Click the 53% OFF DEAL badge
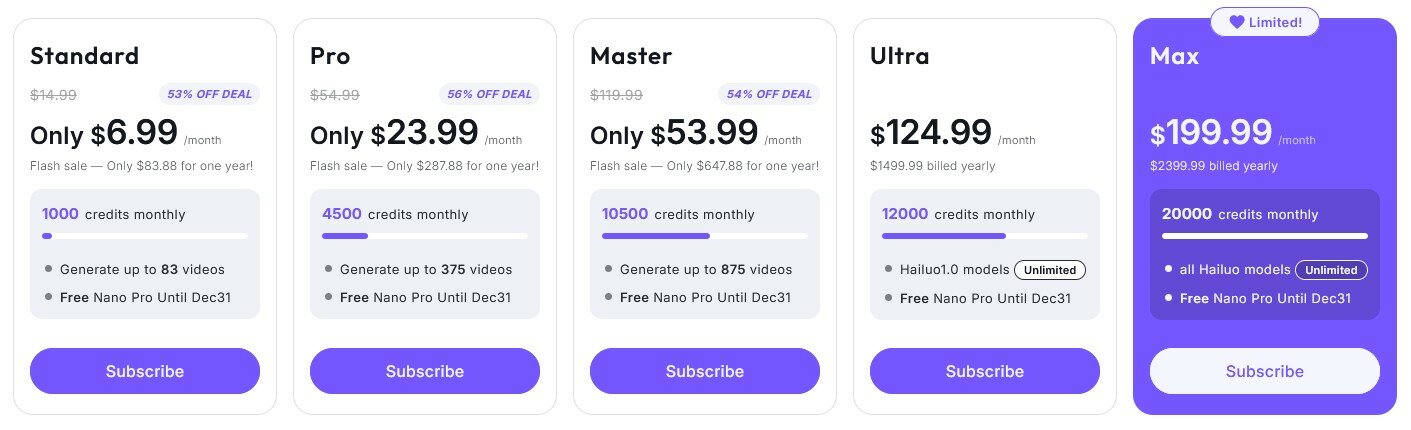This screenshot has height=430, width=1411. [x=209, y=94]
